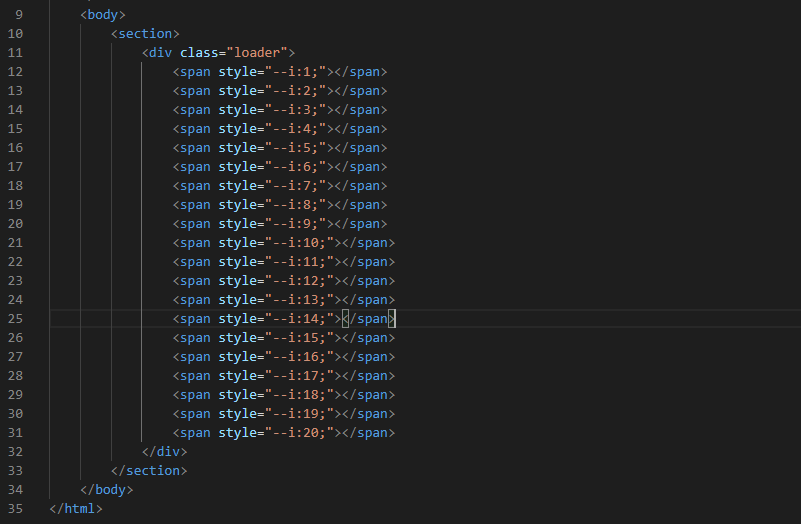Click line number 10 in the gutter
801x524 pixels.
tap(15, 34)
